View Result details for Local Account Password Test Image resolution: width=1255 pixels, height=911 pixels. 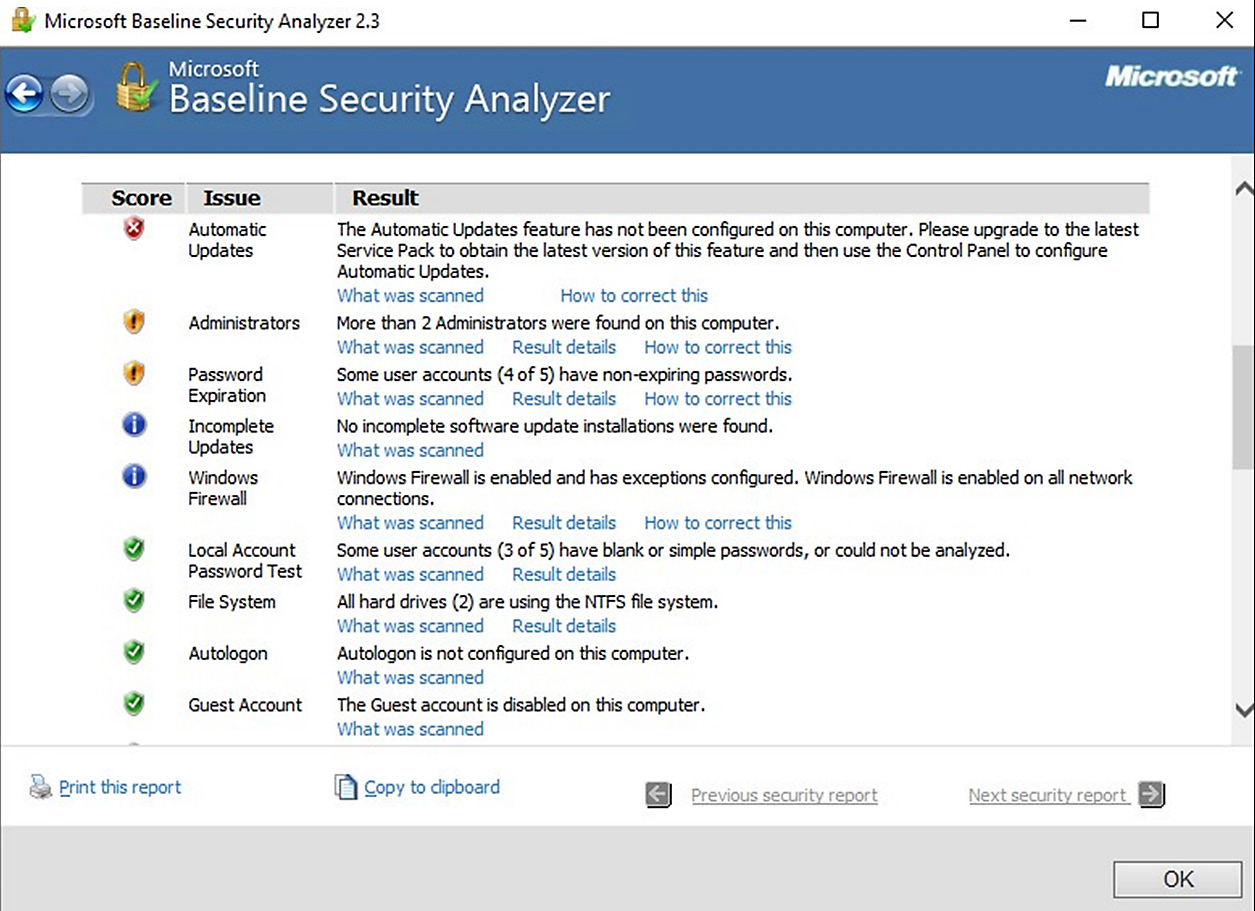pos(564,574)
